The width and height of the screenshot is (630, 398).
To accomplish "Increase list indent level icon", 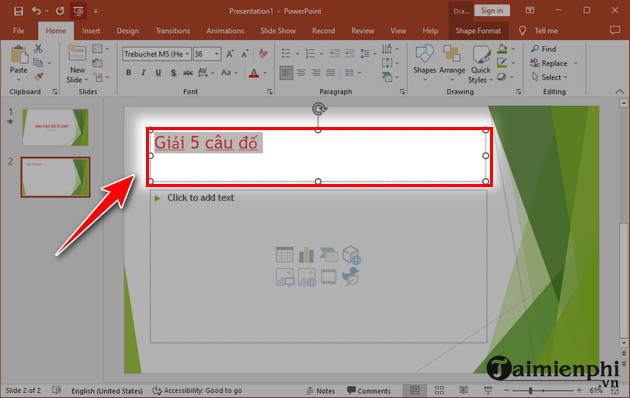I will click(x=350, y=53).
